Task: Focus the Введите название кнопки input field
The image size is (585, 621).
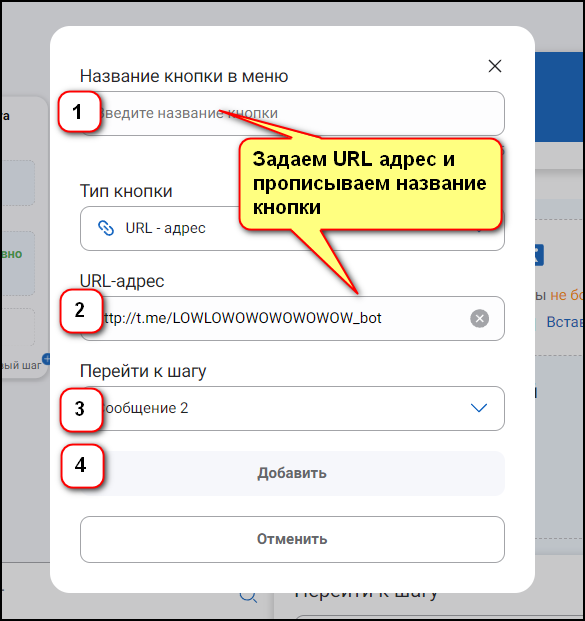Action: point(292,114)
